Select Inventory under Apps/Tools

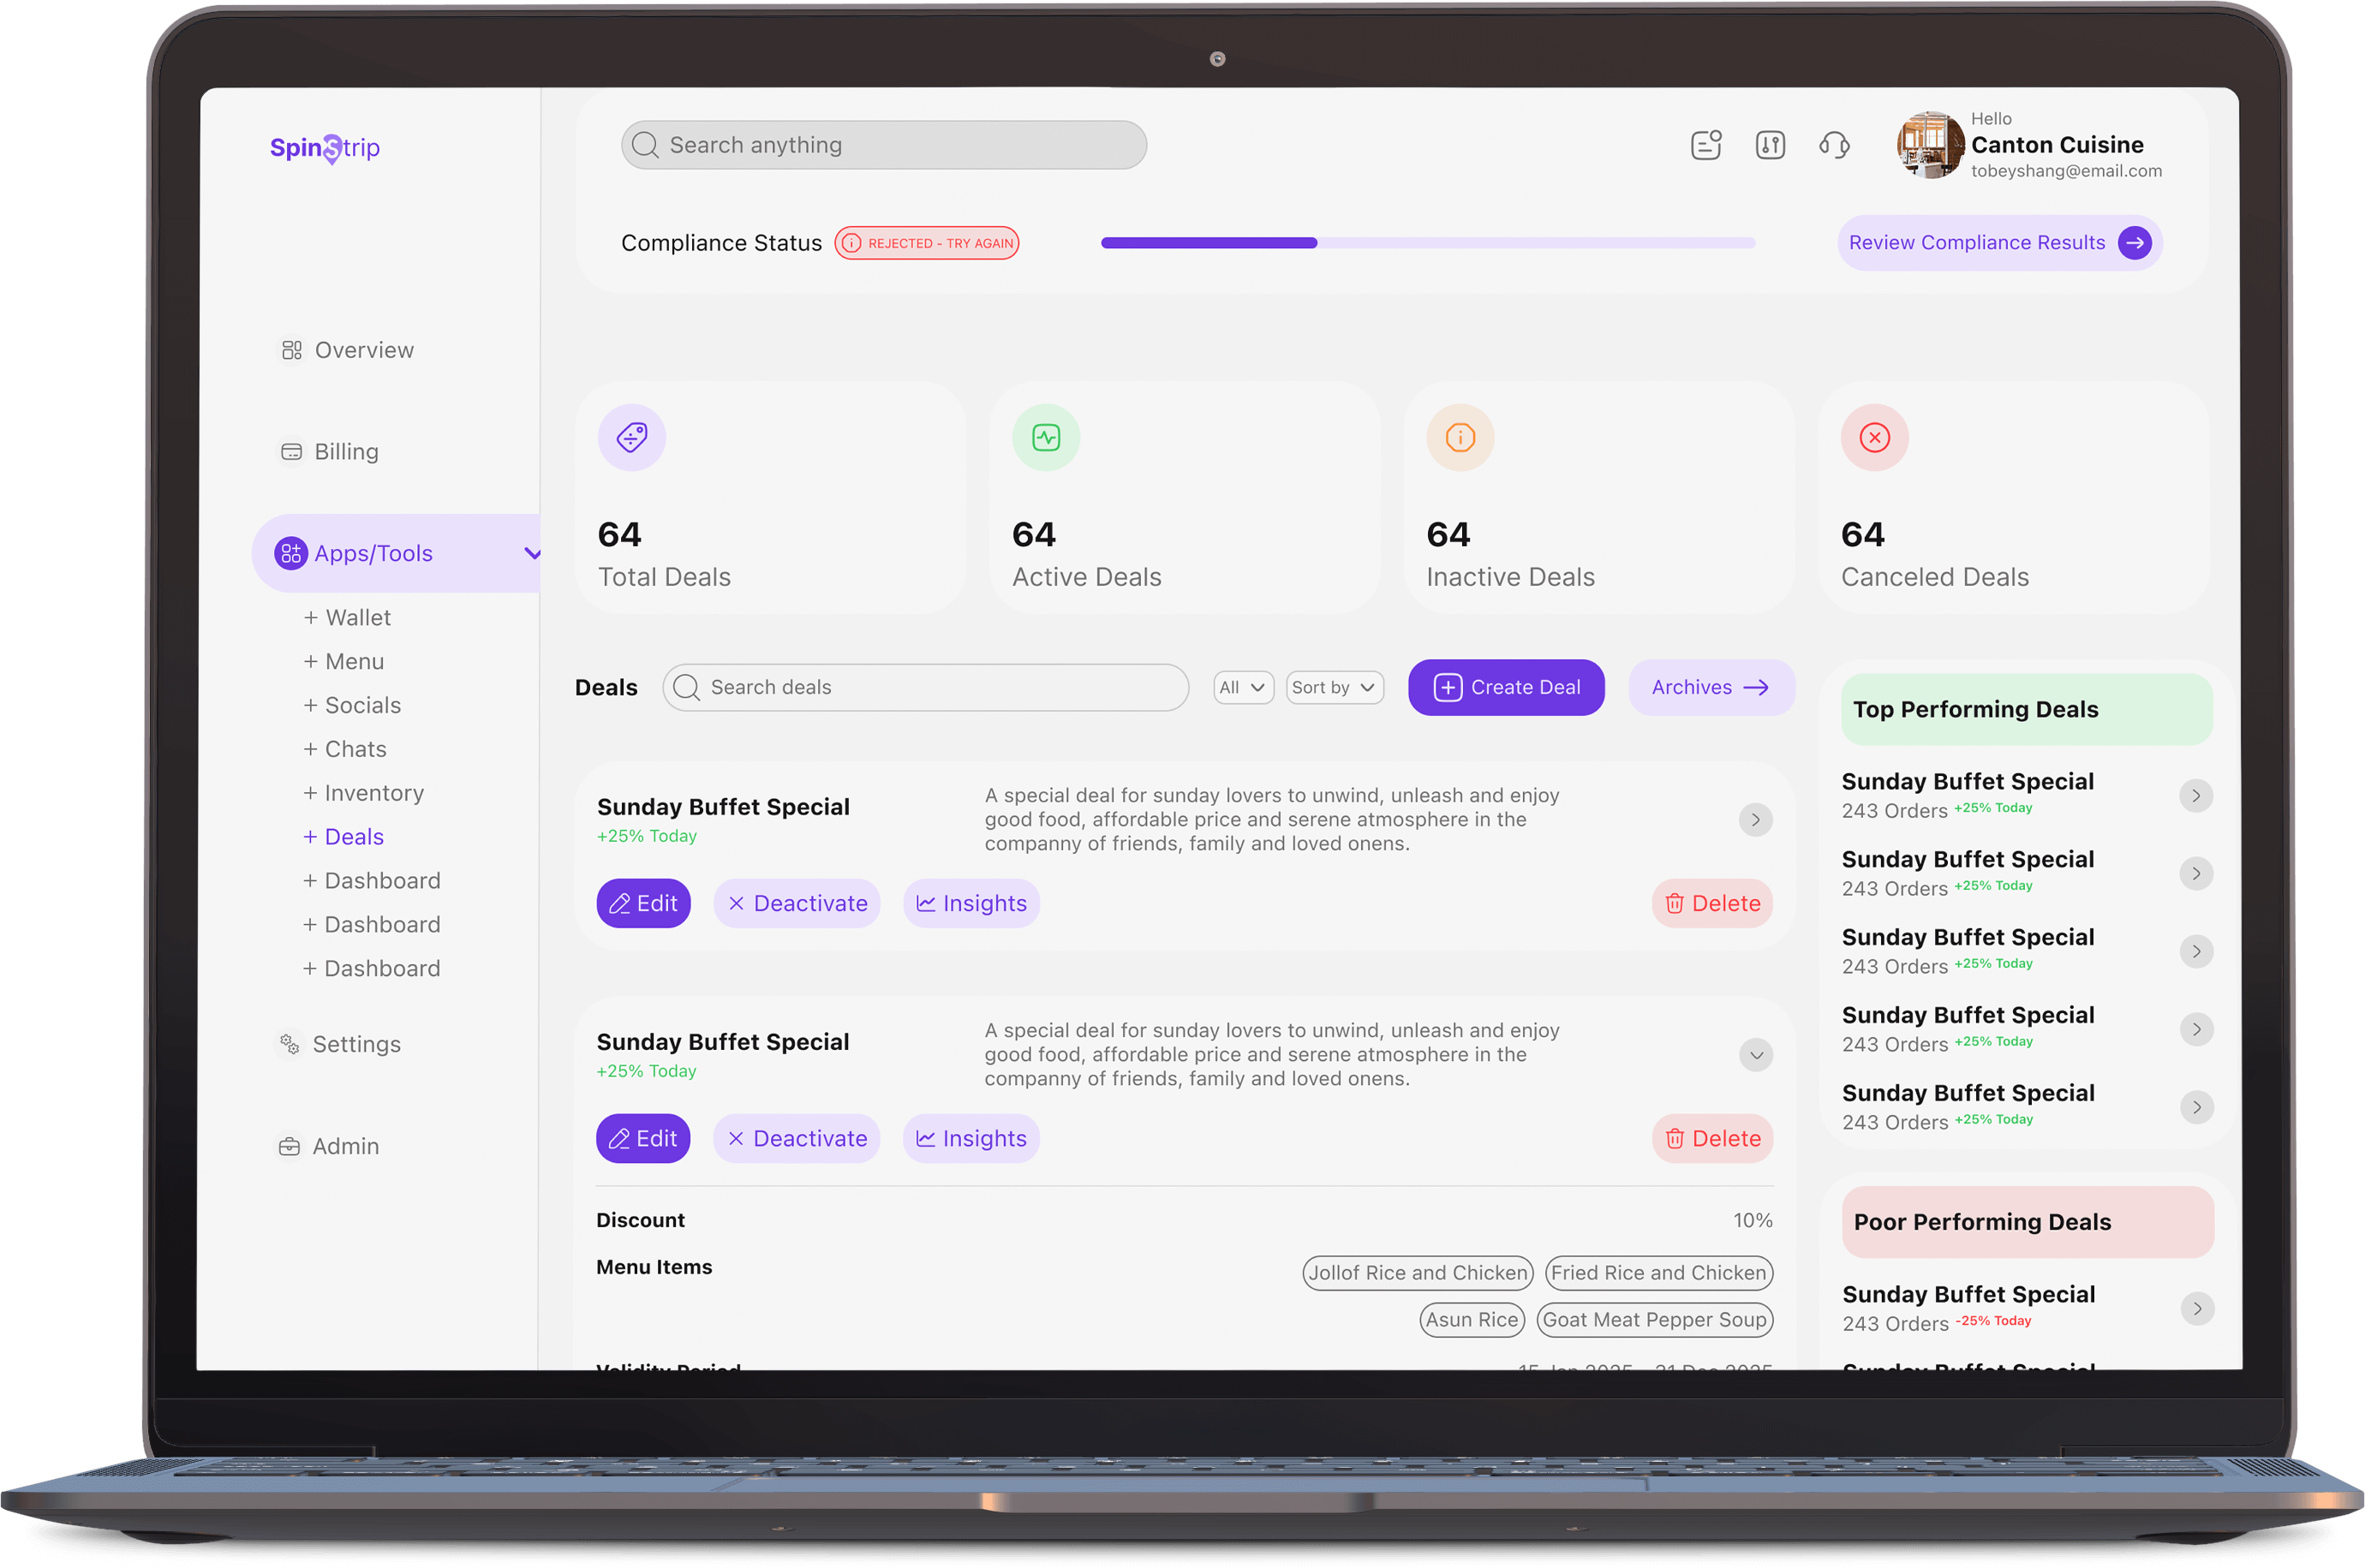[374, 793]
